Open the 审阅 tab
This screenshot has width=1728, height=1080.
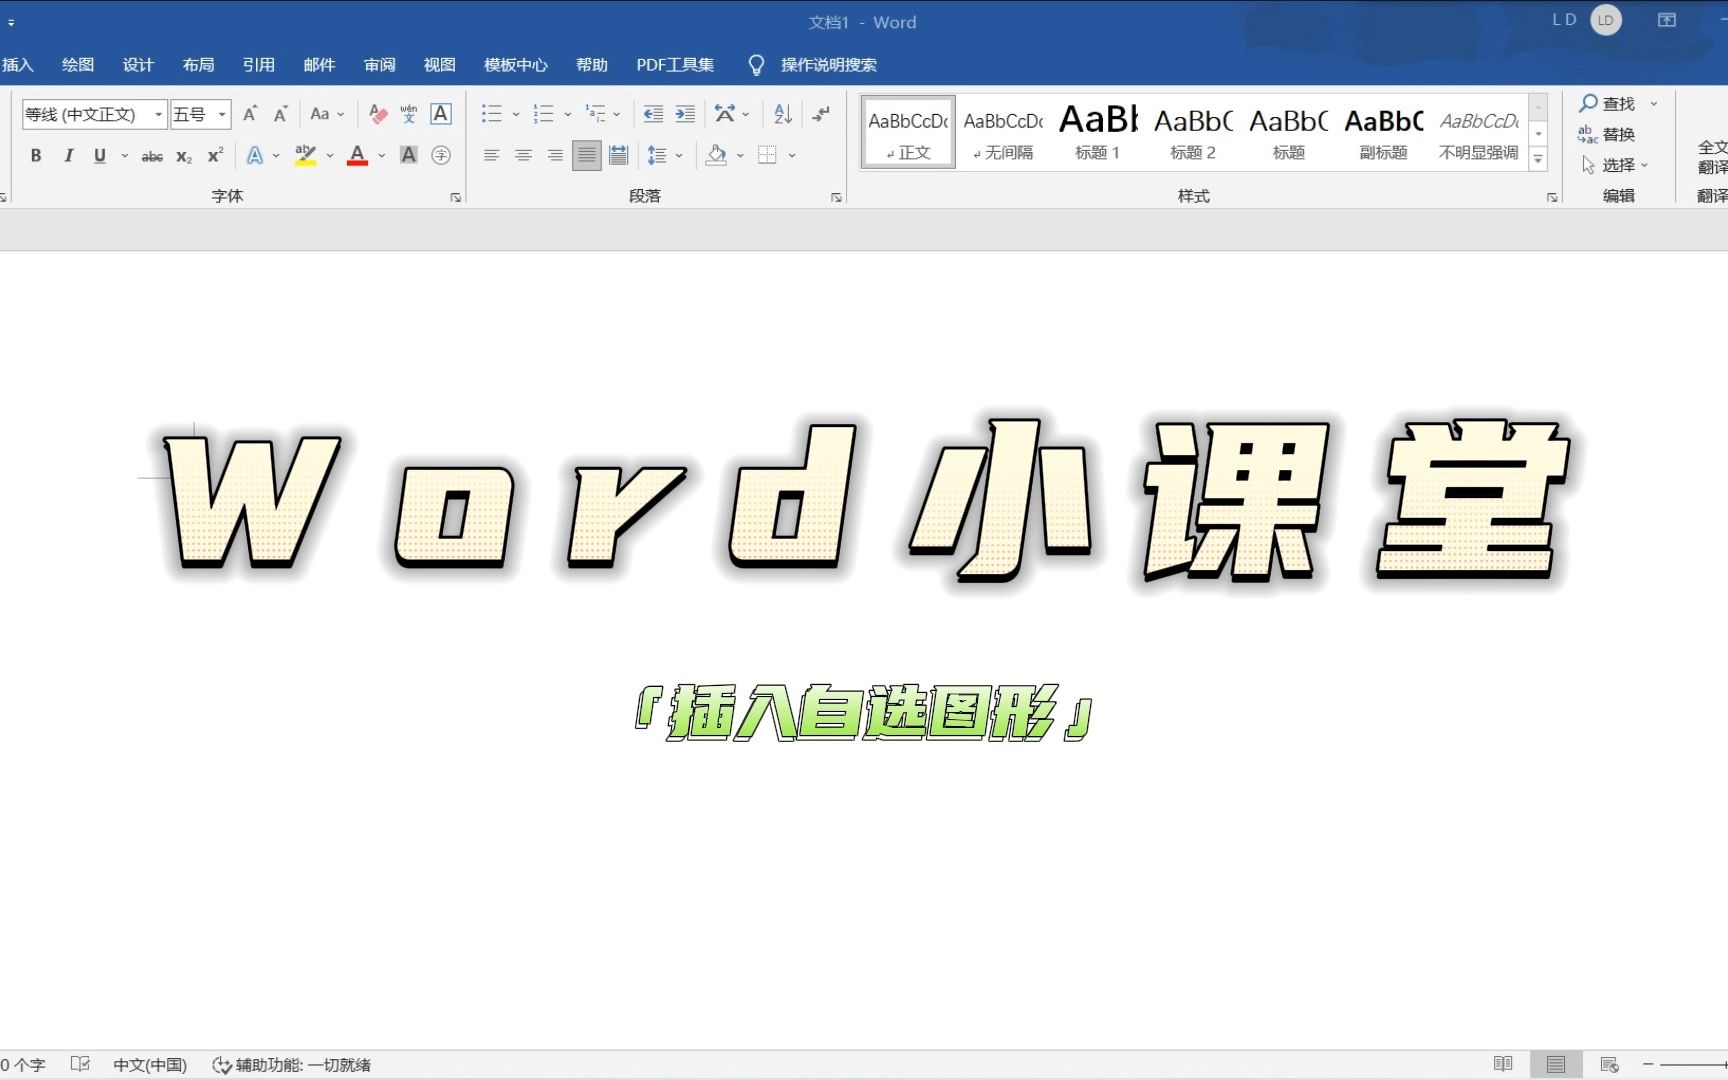tap(380, 65)
